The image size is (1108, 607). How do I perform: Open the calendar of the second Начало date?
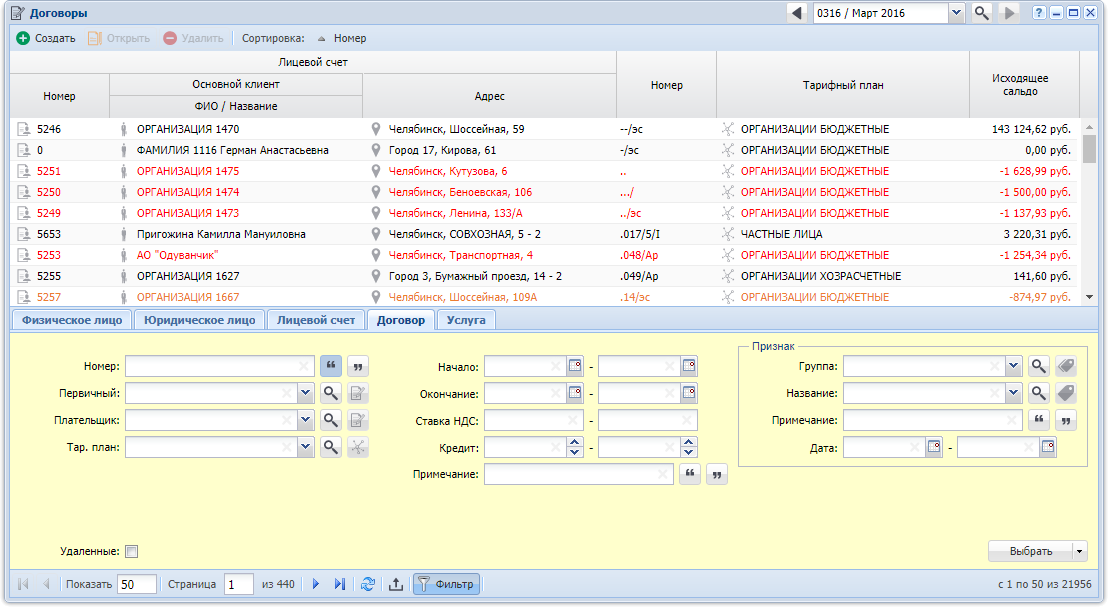point(689,366)
